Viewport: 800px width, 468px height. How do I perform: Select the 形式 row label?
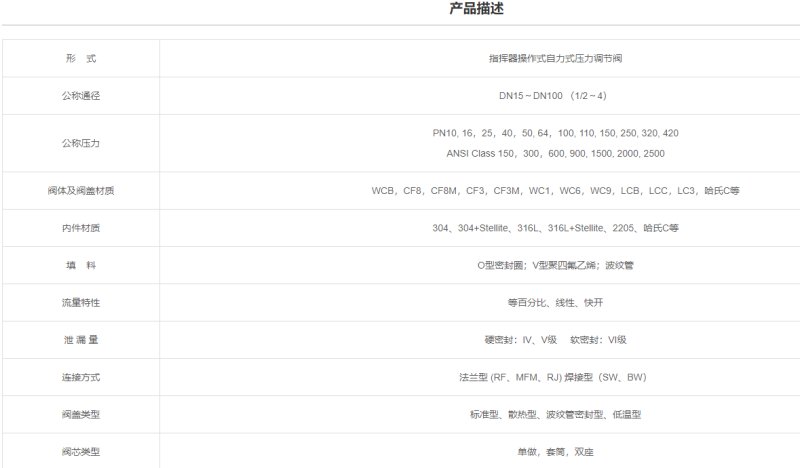point(80,59)
